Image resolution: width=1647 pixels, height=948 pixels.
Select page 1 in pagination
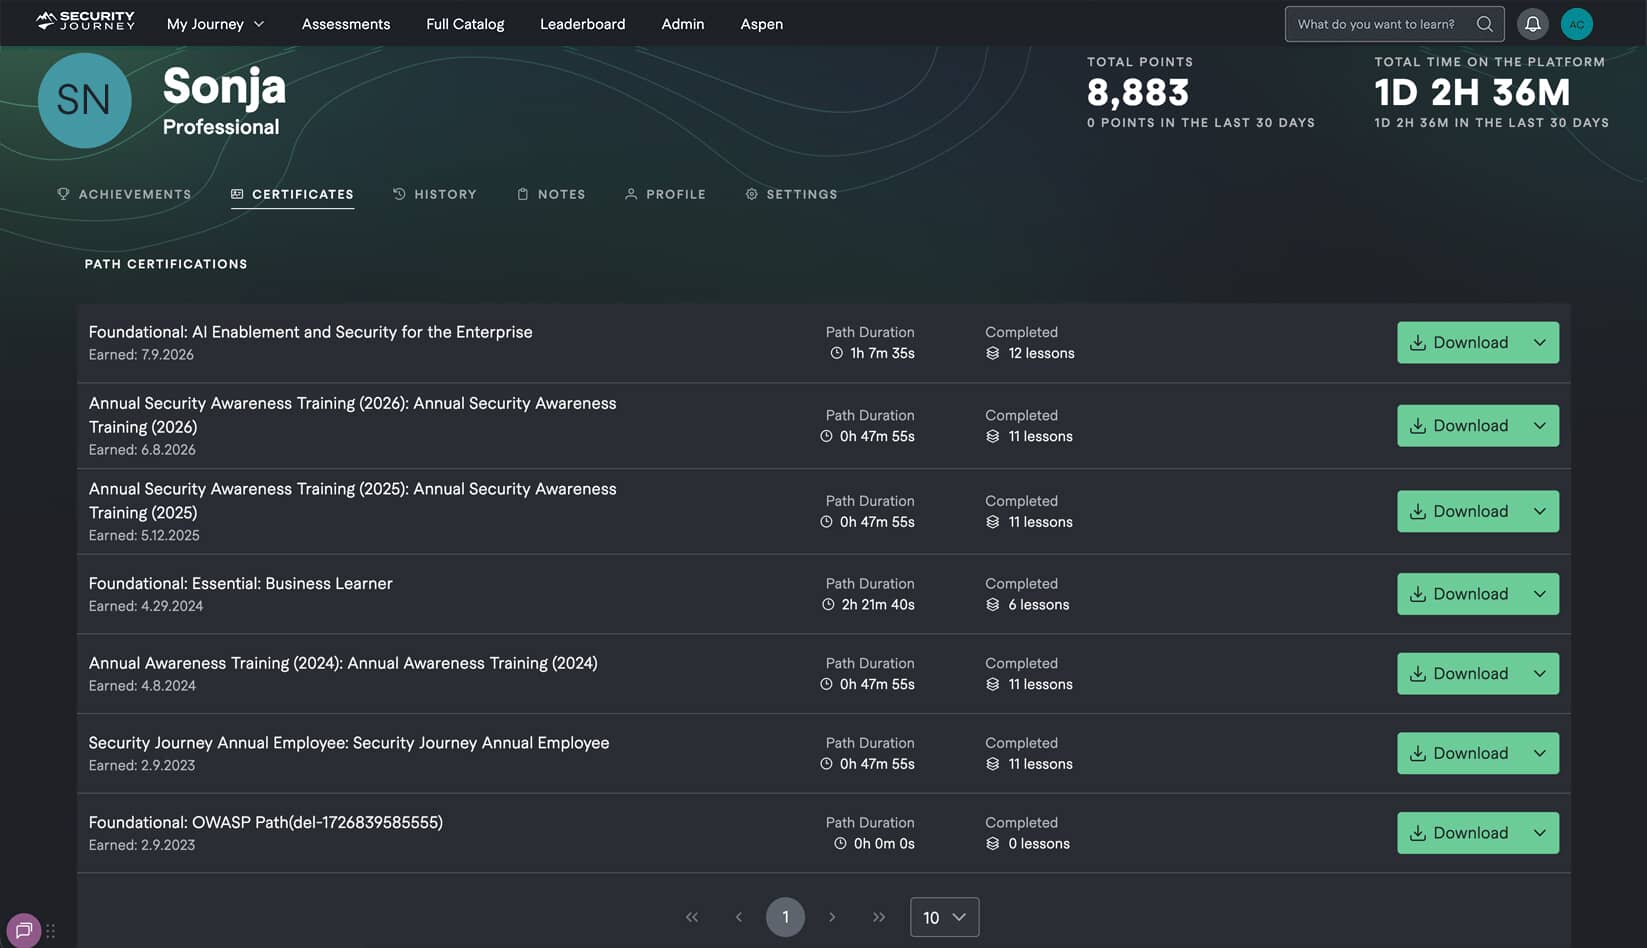(x=785, y=917)
